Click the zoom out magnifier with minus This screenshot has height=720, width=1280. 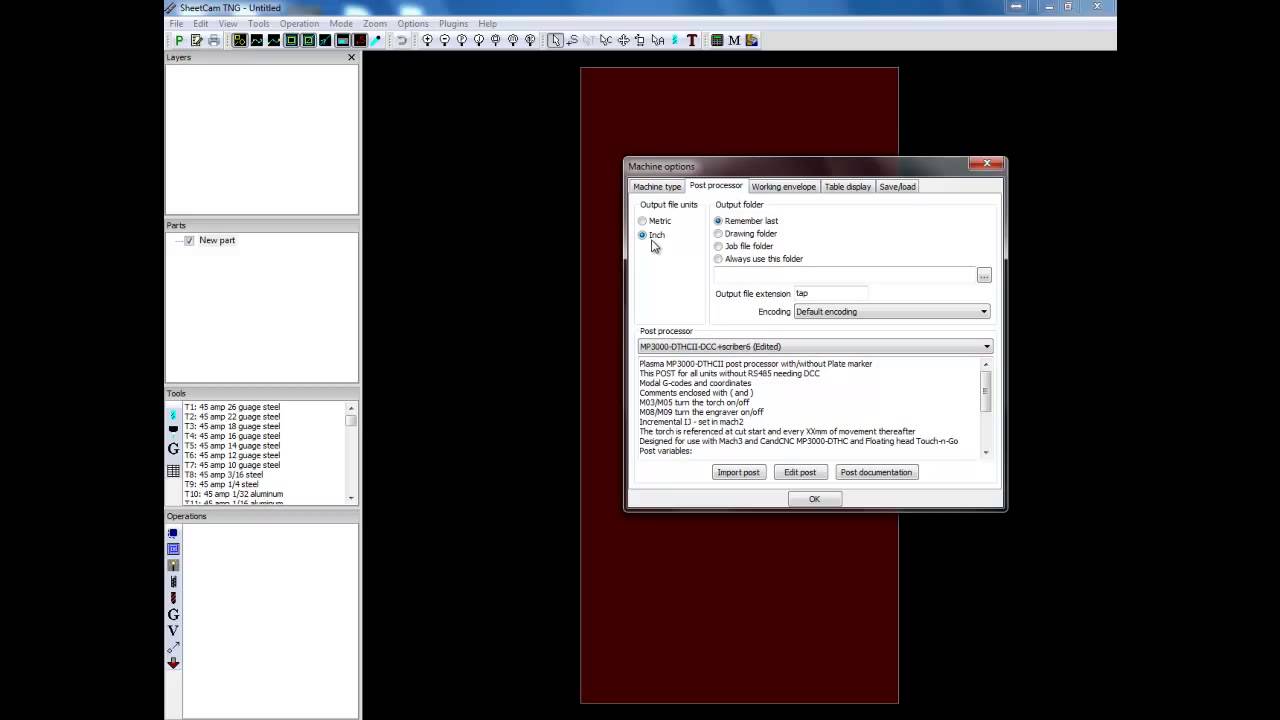[x=444, y=40]
